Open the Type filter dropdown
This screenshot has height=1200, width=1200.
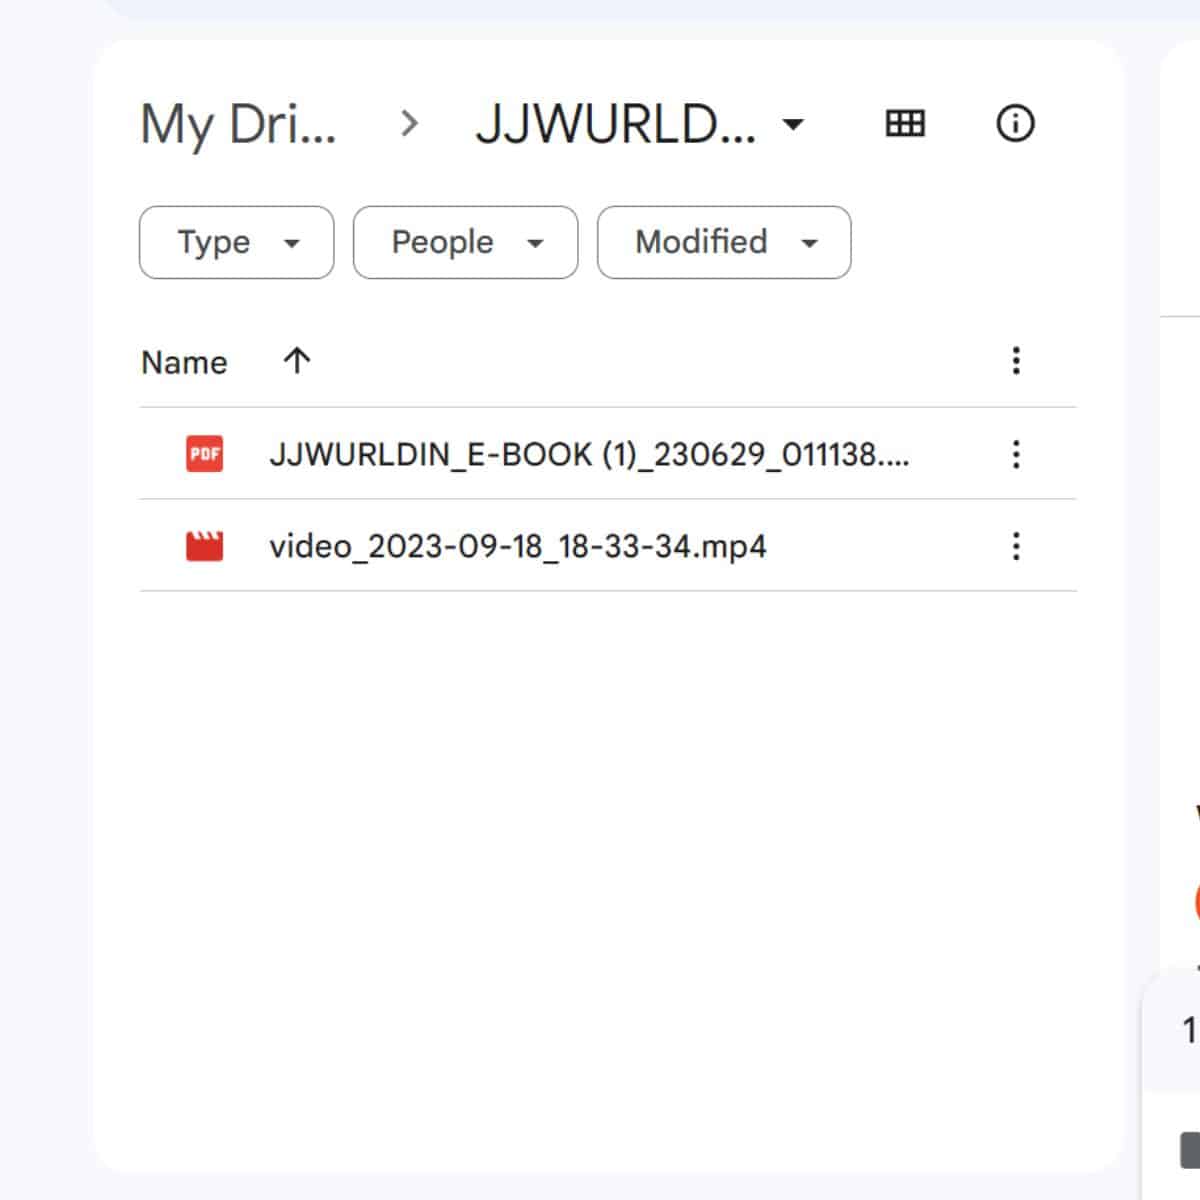pyautogui.click(x=236, y=242)
